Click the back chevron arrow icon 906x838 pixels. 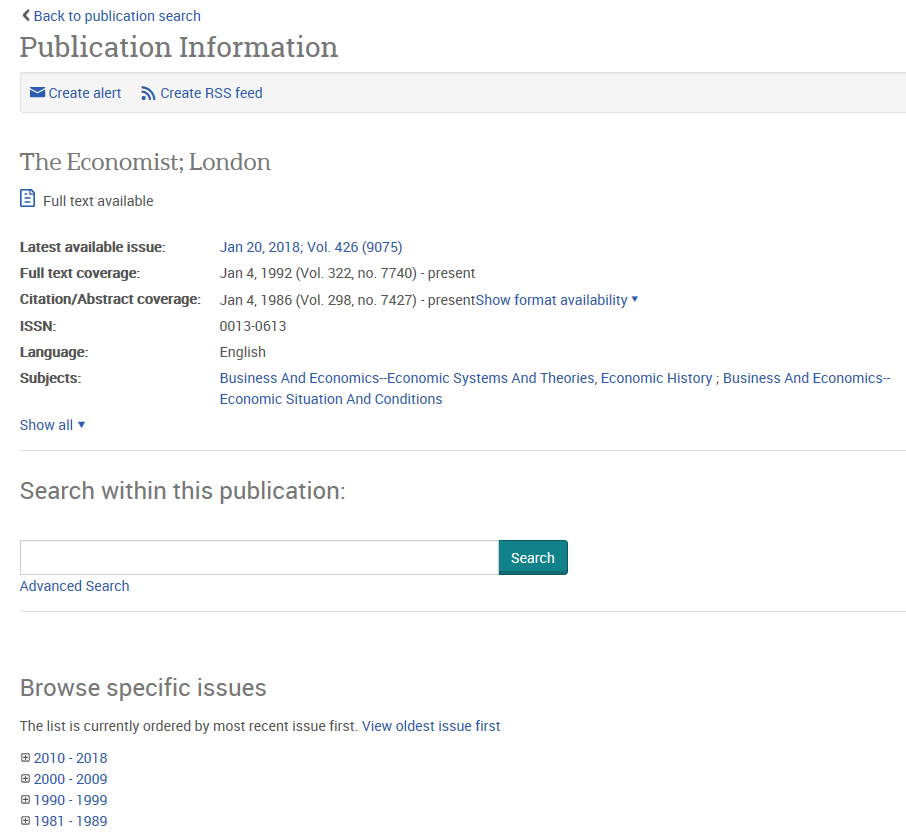[x=26, y=15]
